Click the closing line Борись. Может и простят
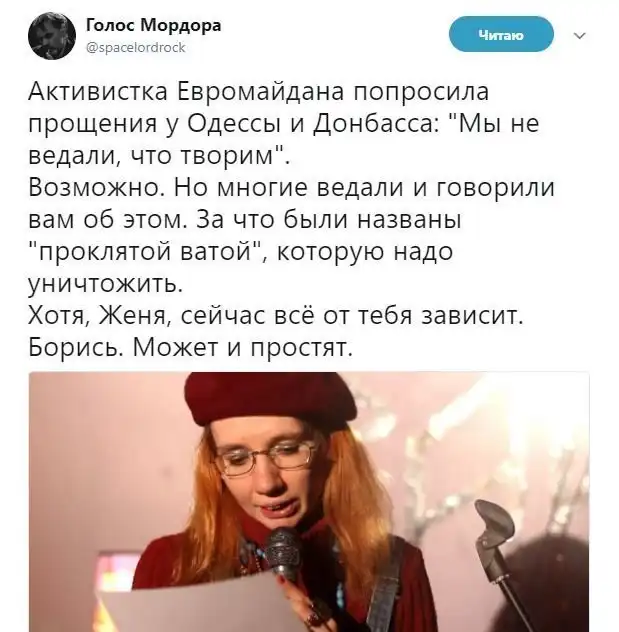The image size is (619, 632). click(191, 347)
